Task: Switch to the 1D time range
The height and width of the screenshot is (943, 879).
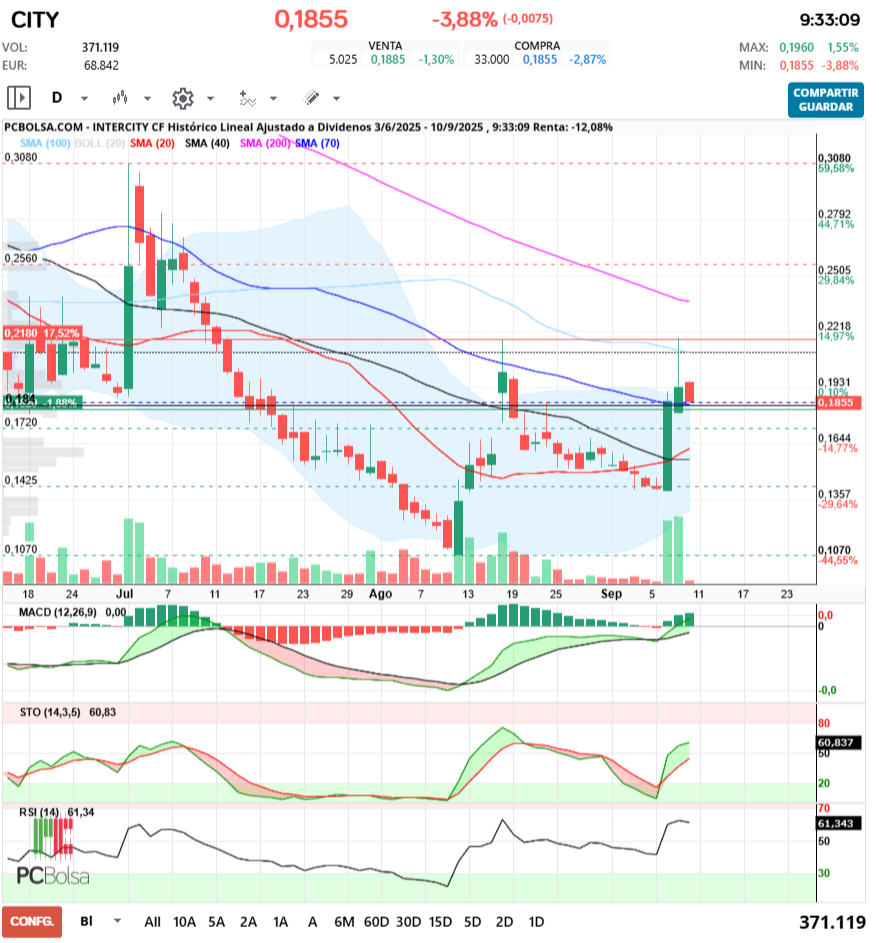Action: click(536, 922)
